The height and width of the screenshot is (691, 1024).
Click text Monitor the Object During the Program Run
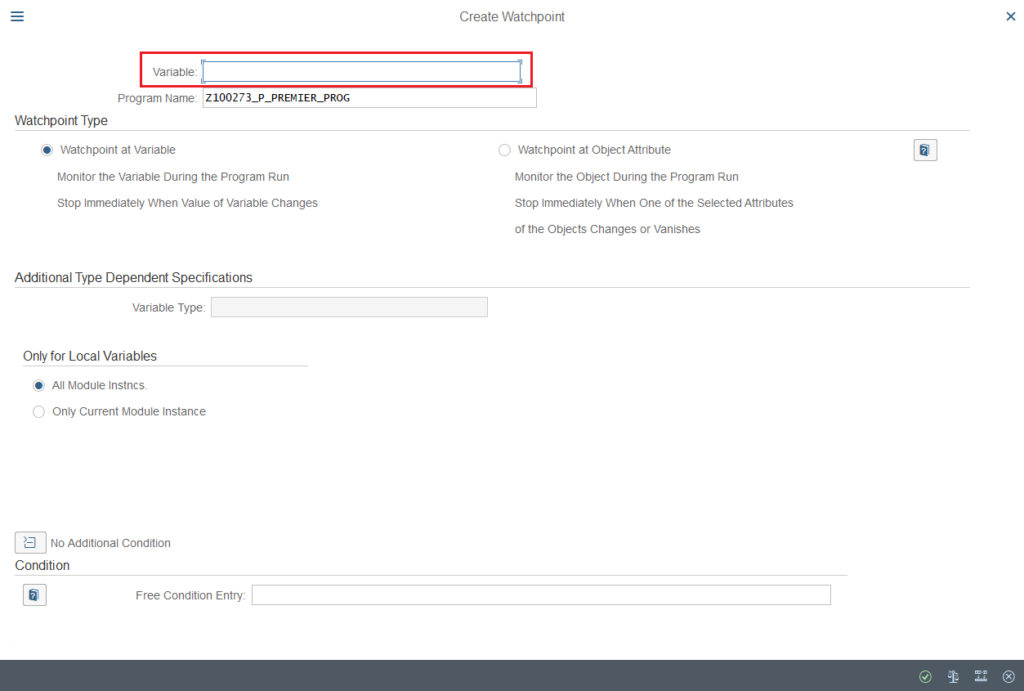626,177
